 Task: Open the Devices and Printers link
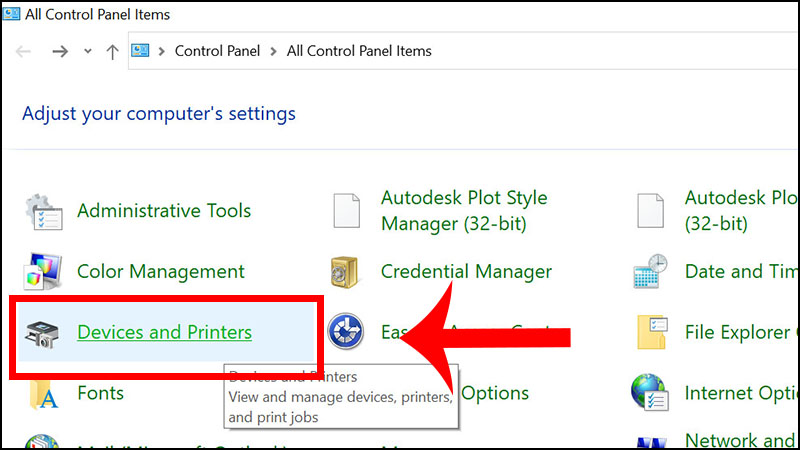(x=164, y=332)
